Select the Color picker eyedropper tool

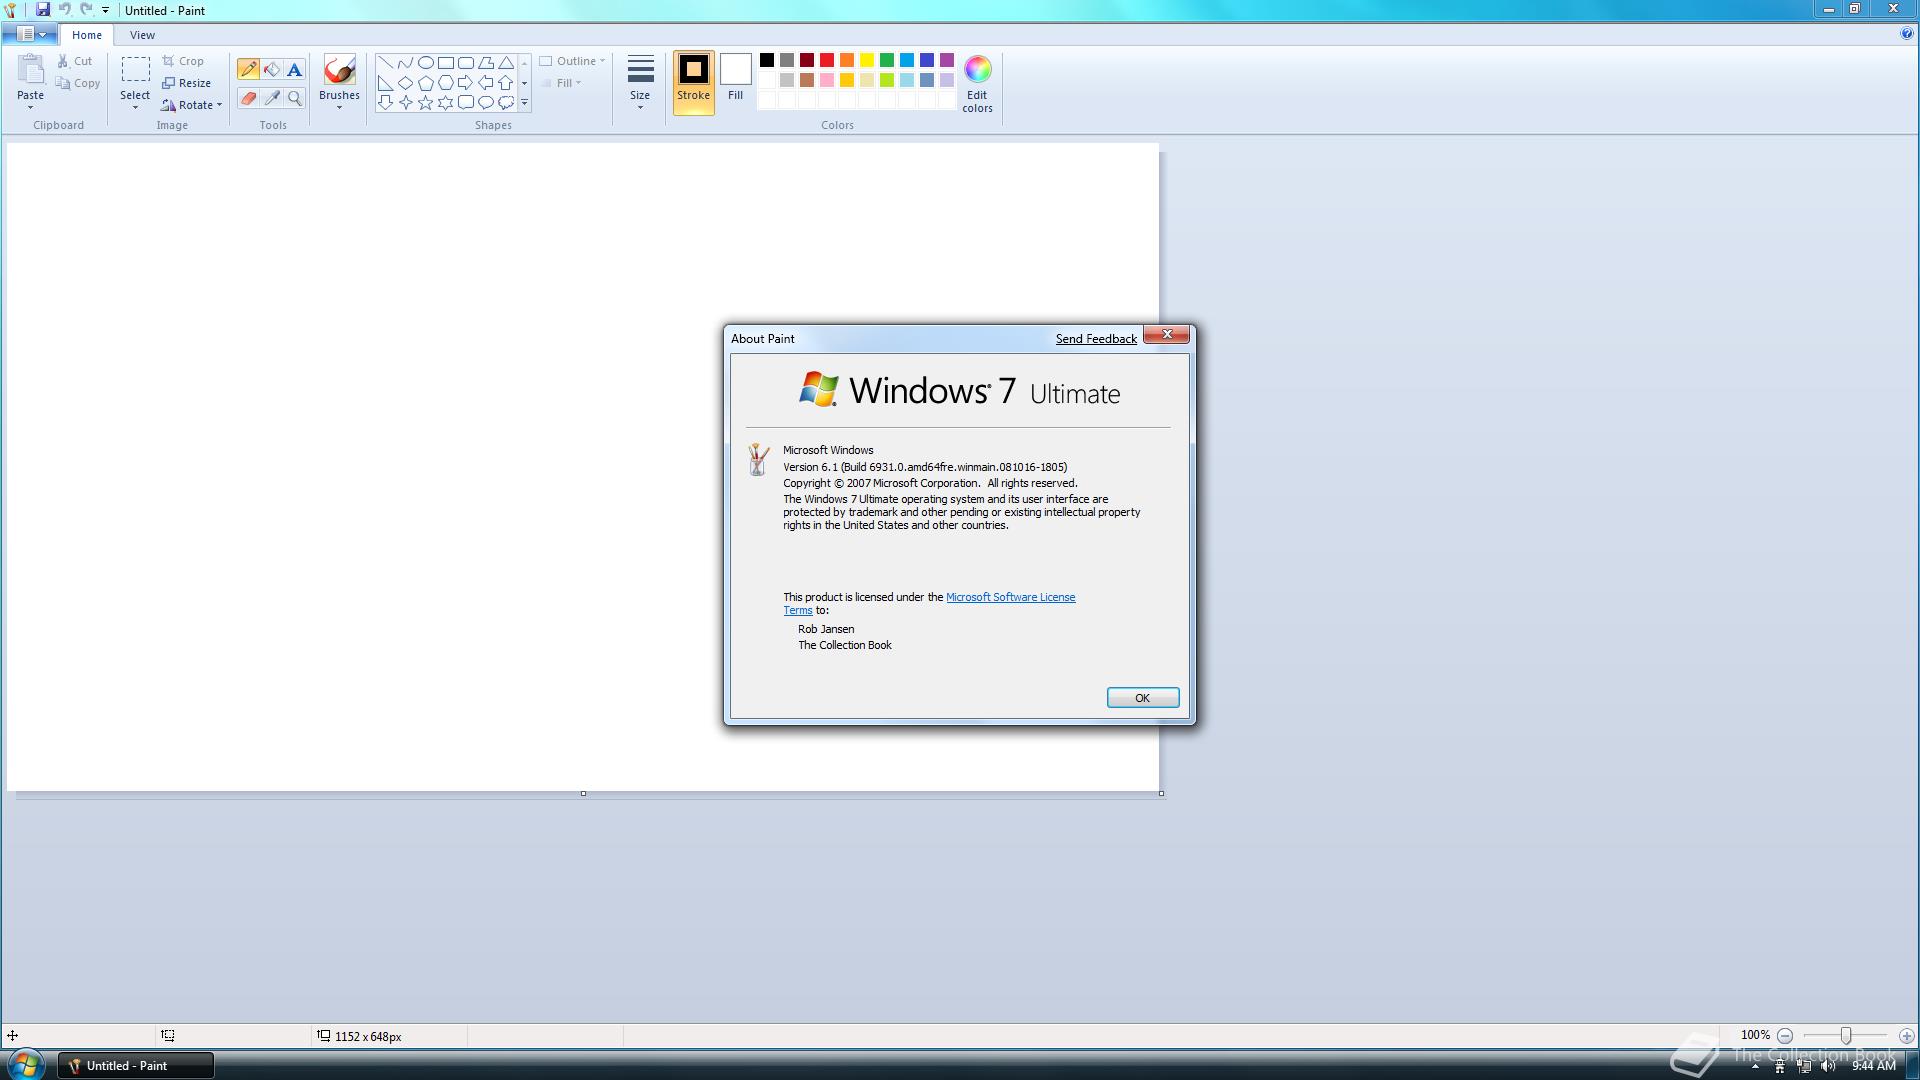pyautogui.click(x=271, y=98)
